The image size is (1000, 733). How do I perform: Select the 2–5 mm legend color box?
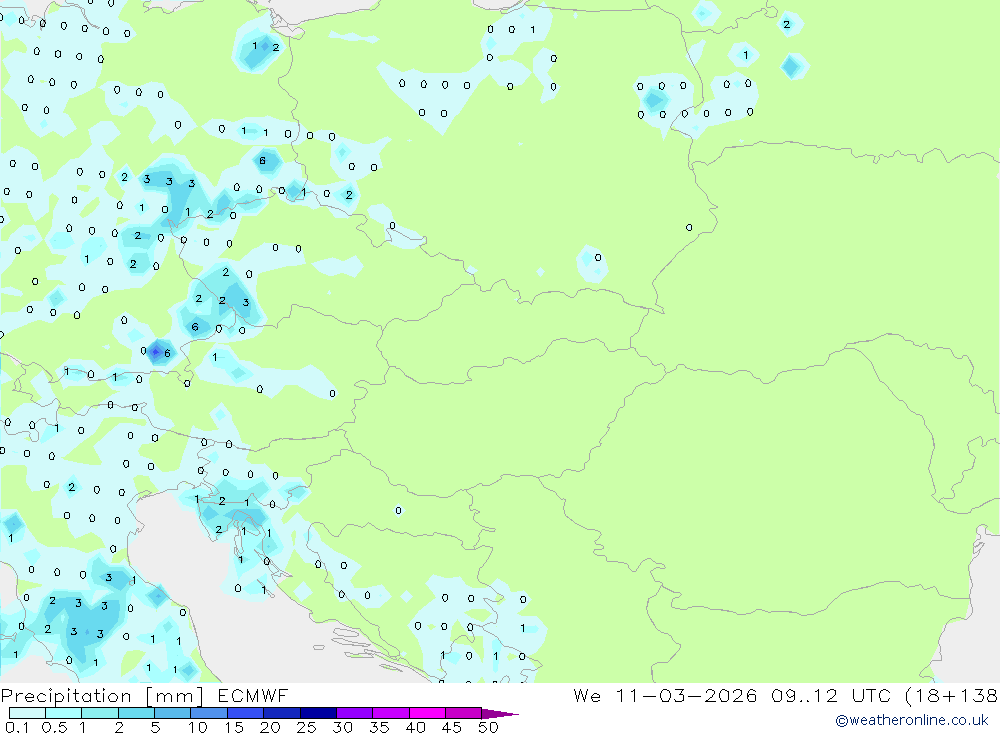coord(136,713)
